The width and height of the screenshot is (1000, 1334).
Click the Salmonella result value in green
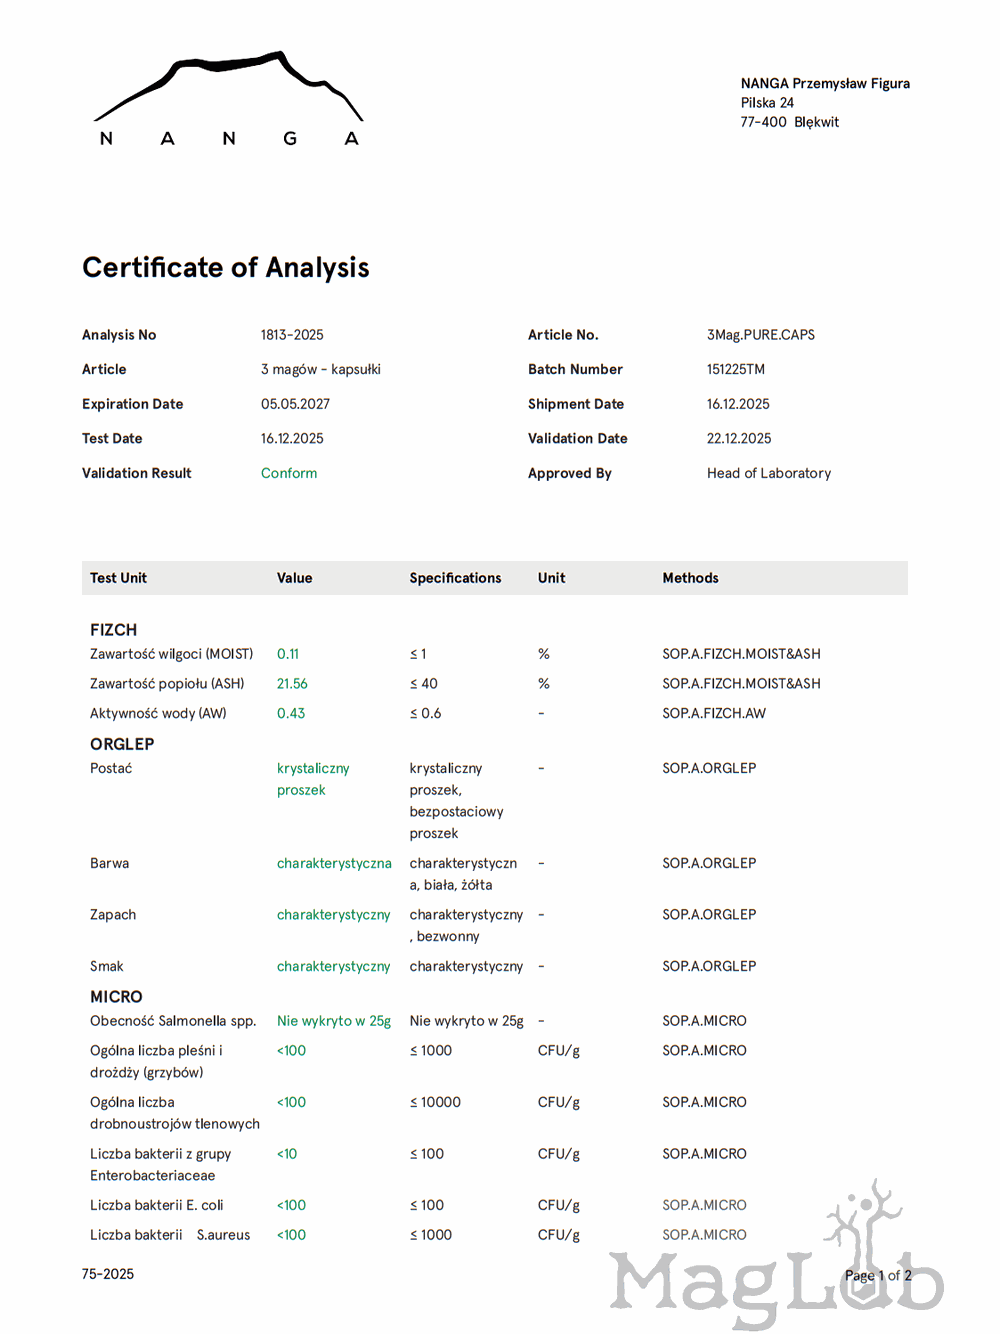point(333,1021)
